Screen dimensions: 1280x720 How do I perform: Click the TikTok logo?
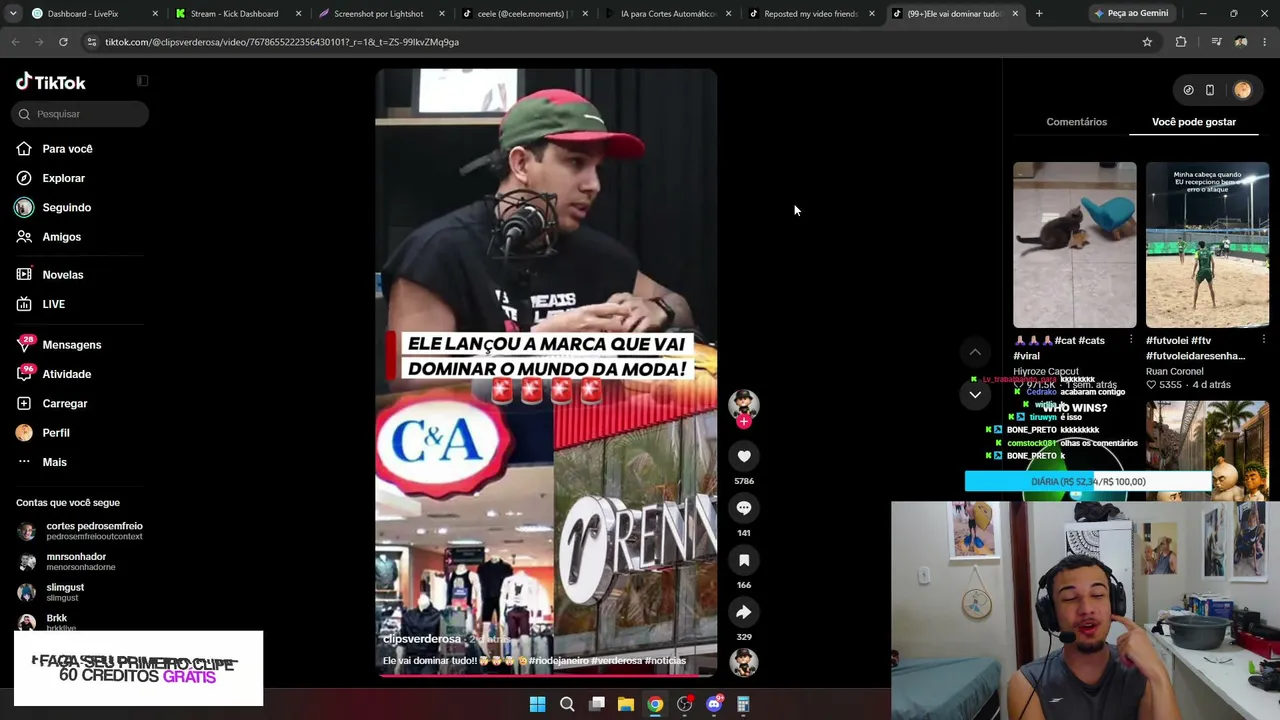click(51, 82)
